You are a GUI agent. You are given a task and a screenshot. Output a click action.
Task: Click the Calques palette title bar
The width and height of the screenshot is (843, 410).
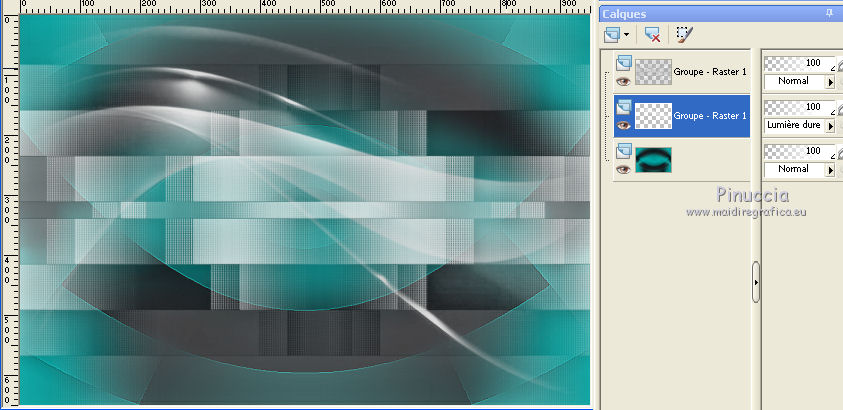pos(720,13)
